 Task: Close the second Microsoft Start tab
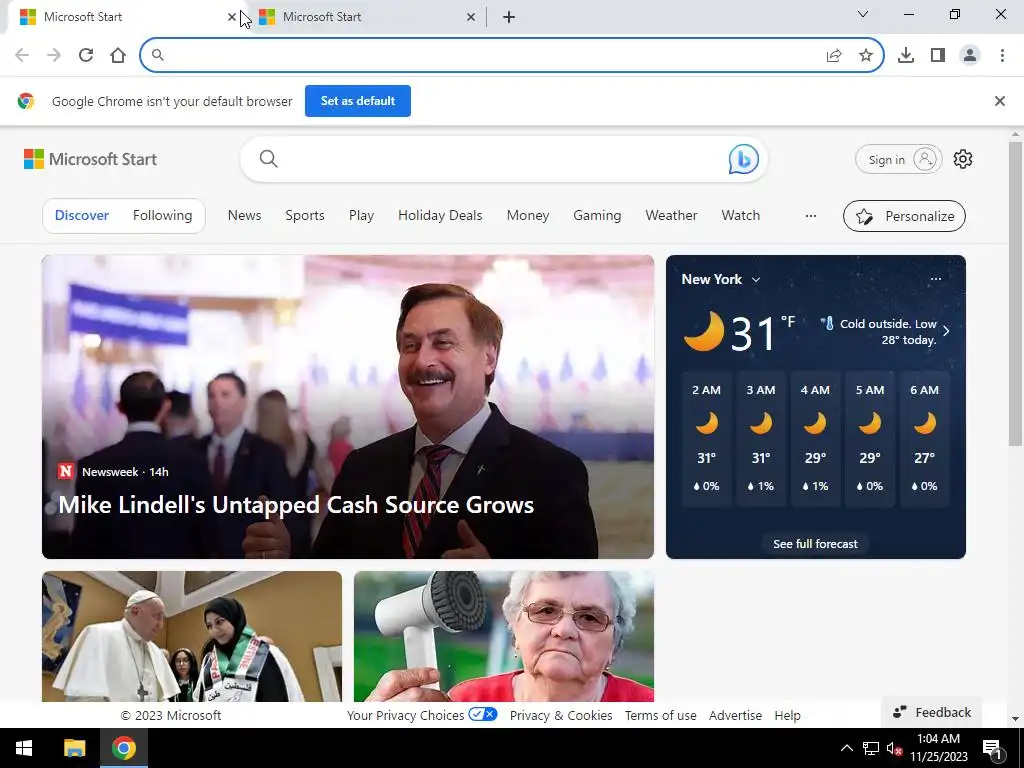click(471, 17)
